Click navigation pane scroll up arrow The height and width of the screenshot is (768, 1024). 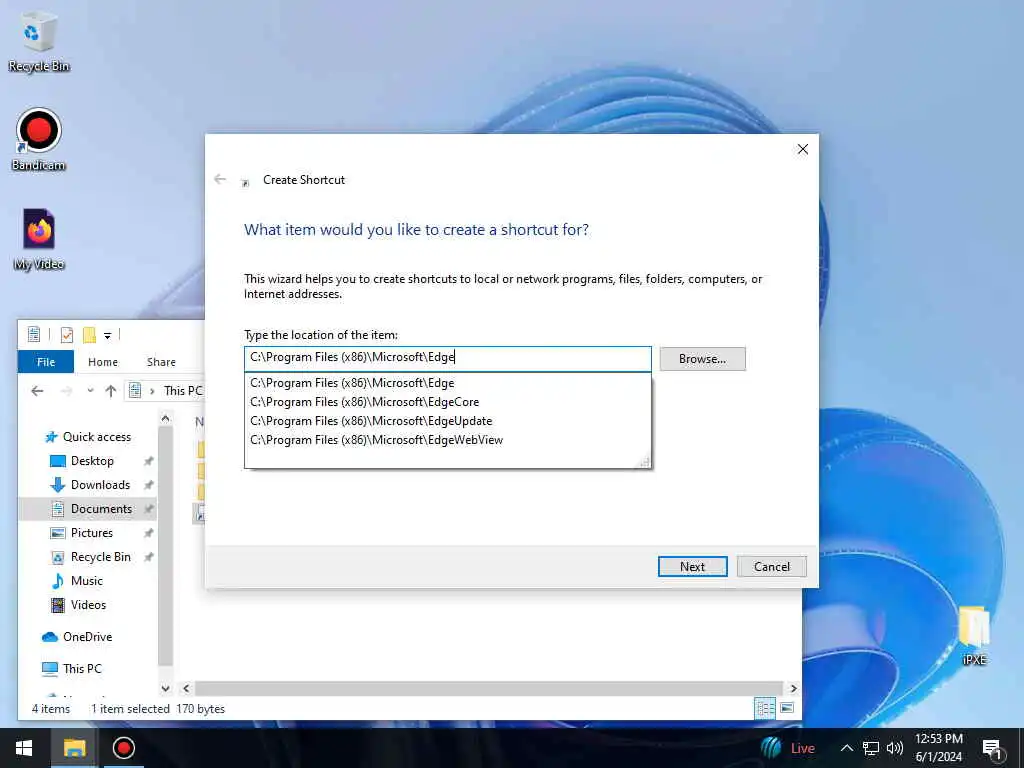165,418
